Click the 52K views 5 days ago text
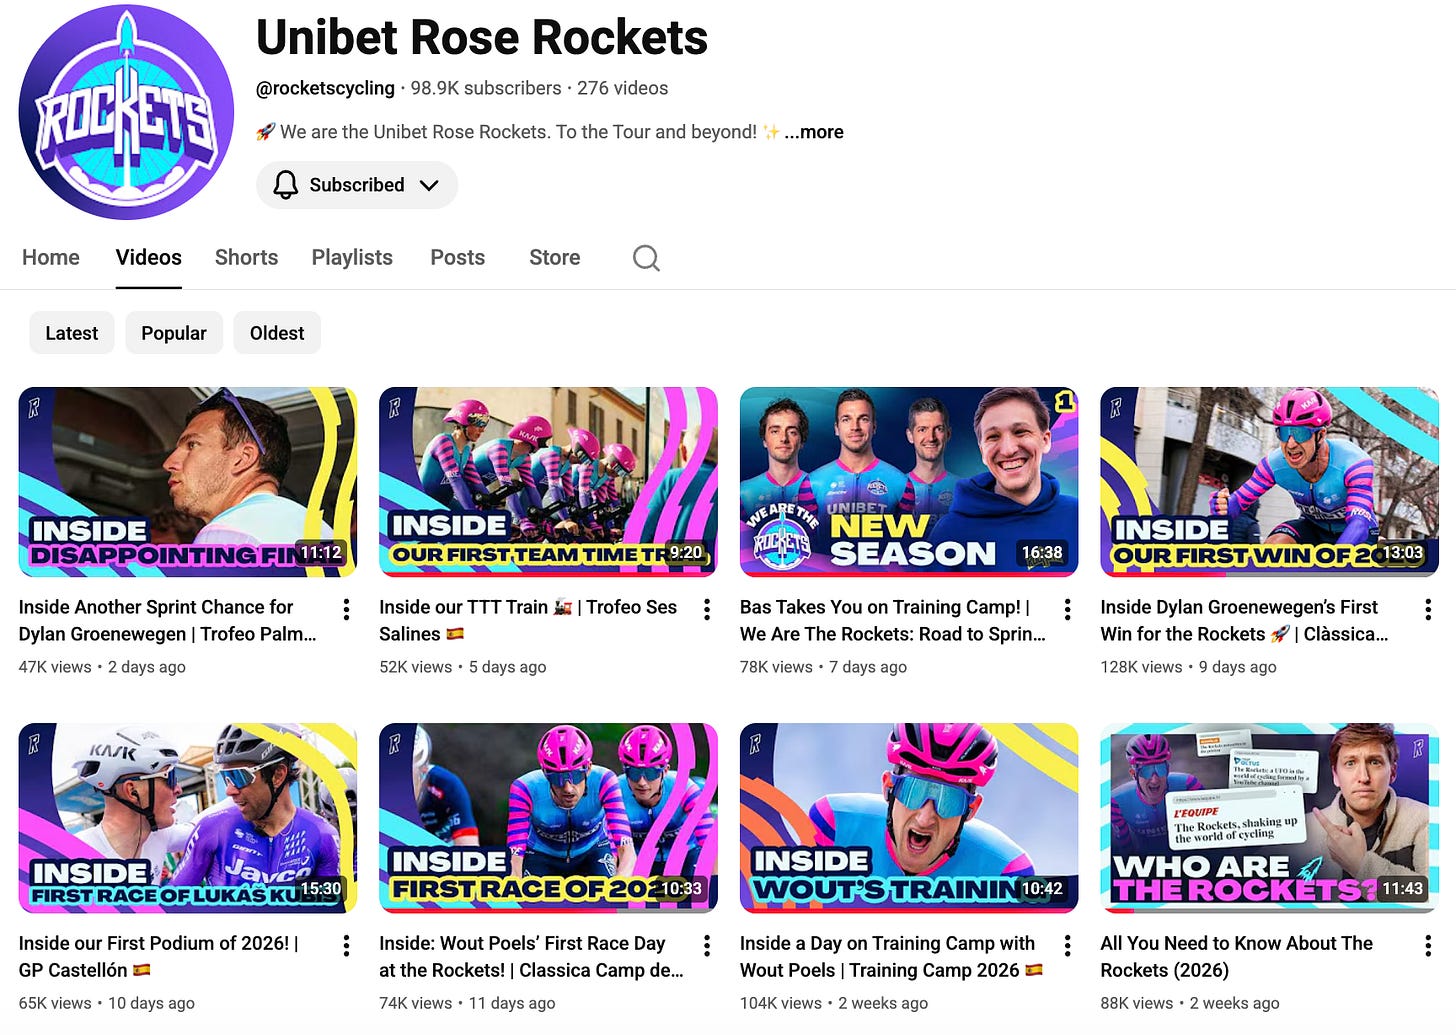 pyautogui.click(x=463, y=667)
